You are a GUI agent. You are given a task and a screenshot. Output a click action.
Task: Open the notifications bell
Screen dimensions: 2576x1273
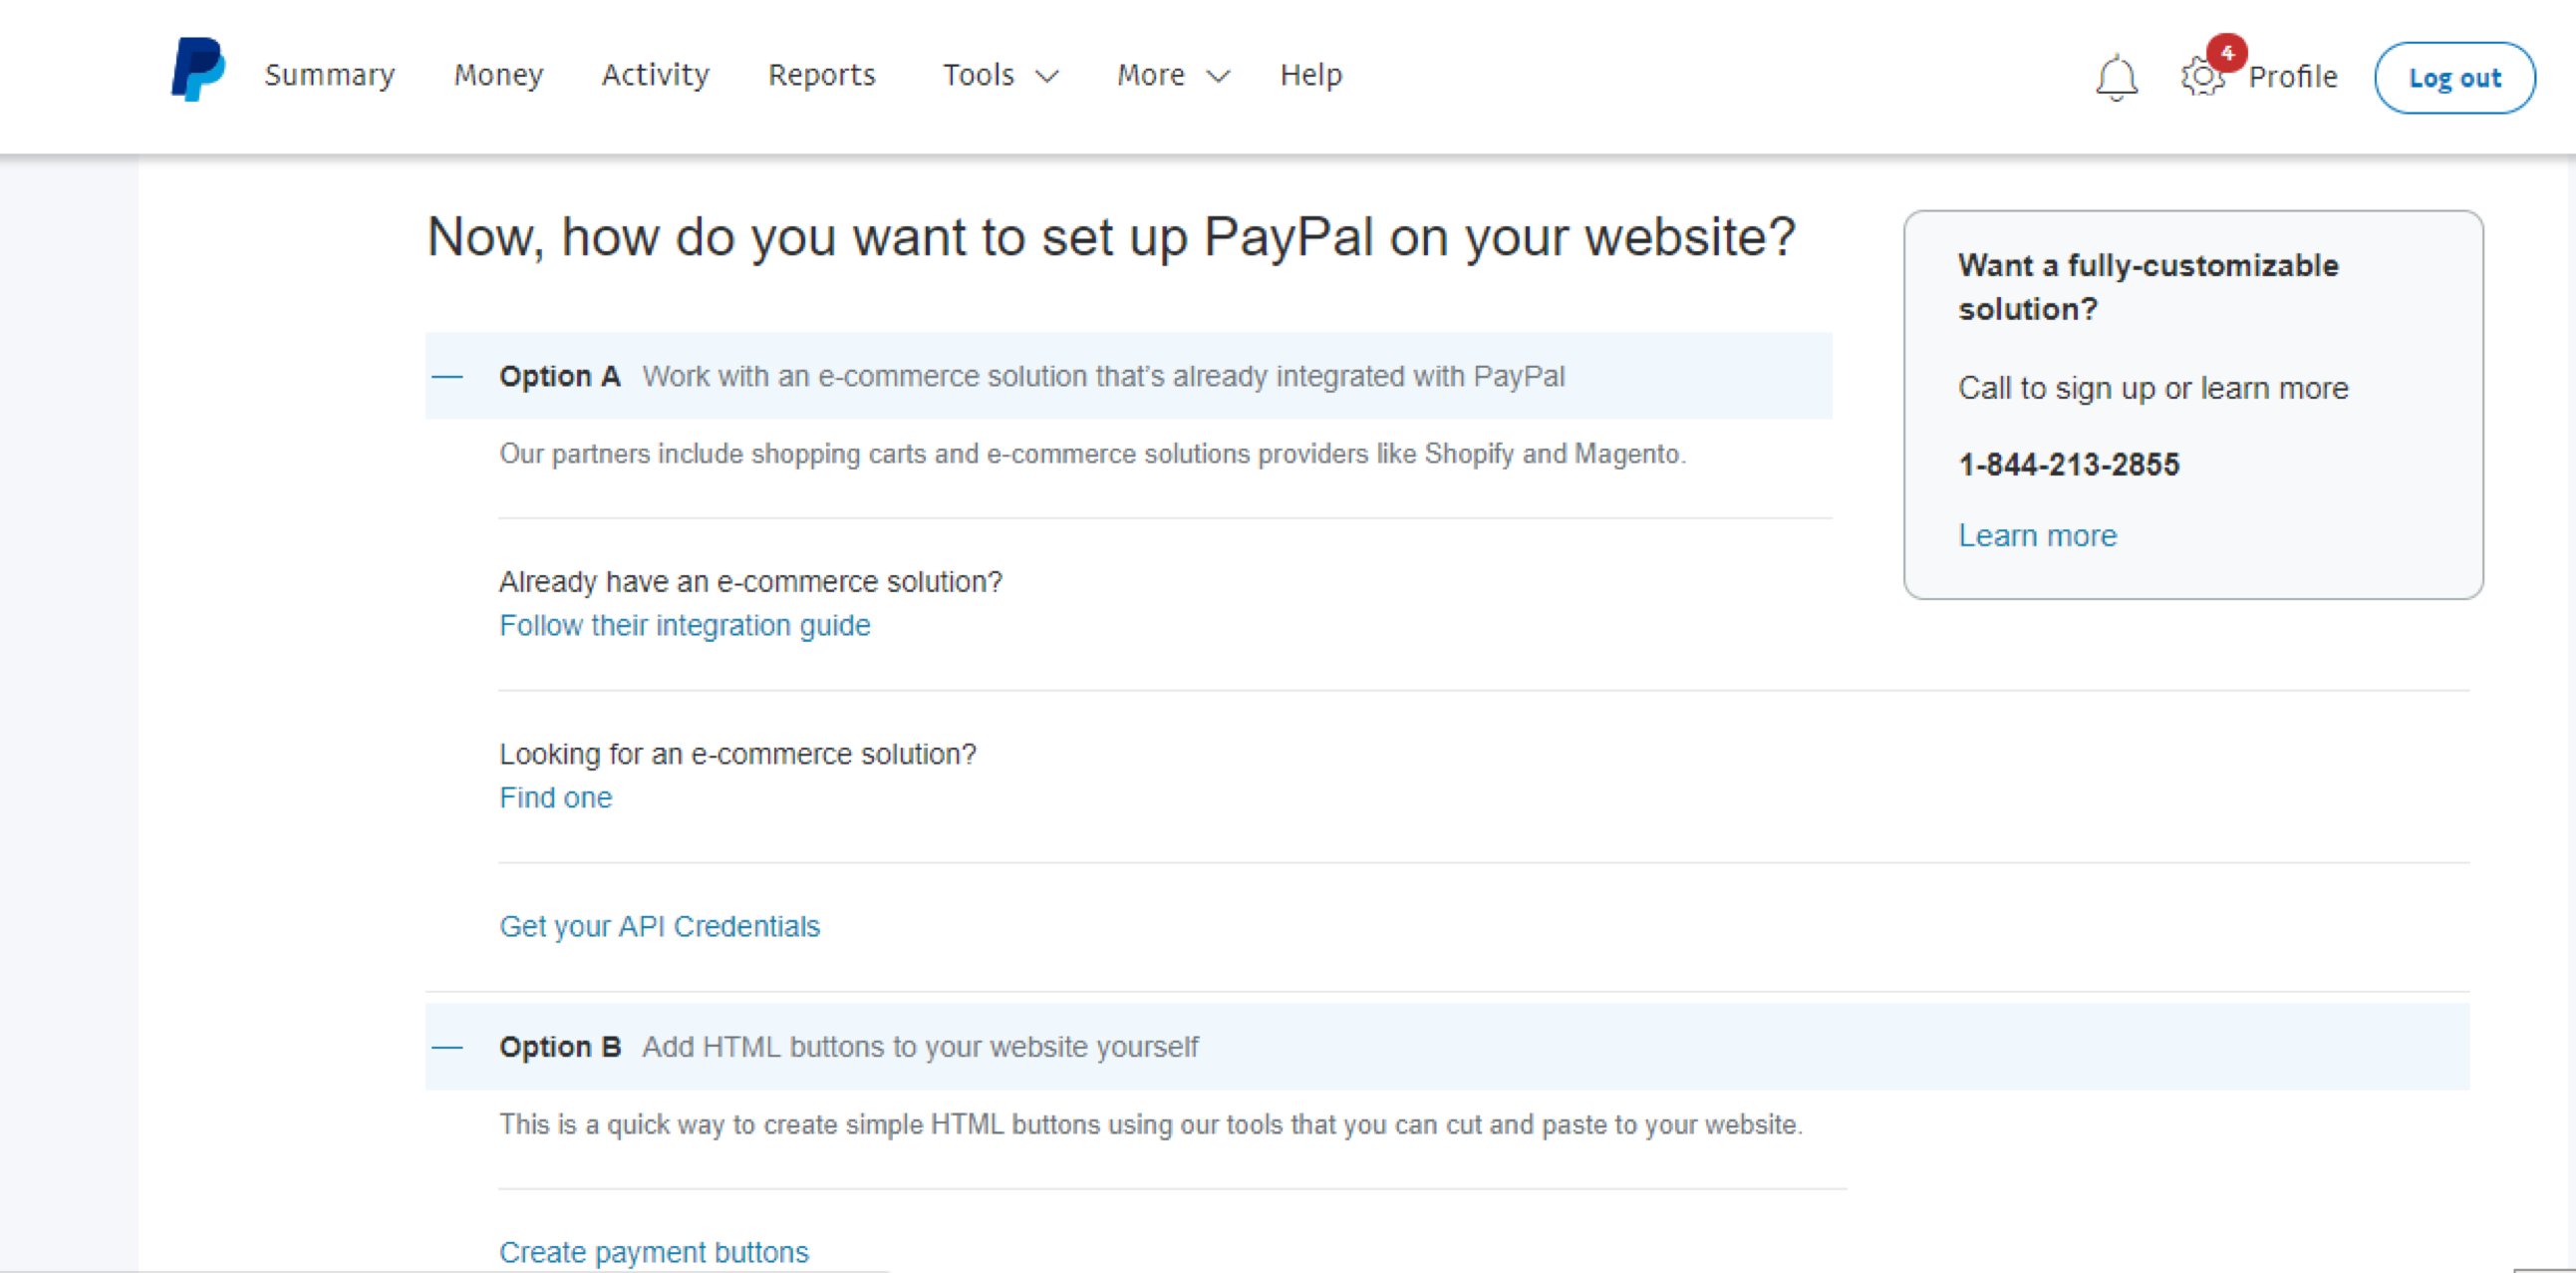click(x=2116, y=77)
